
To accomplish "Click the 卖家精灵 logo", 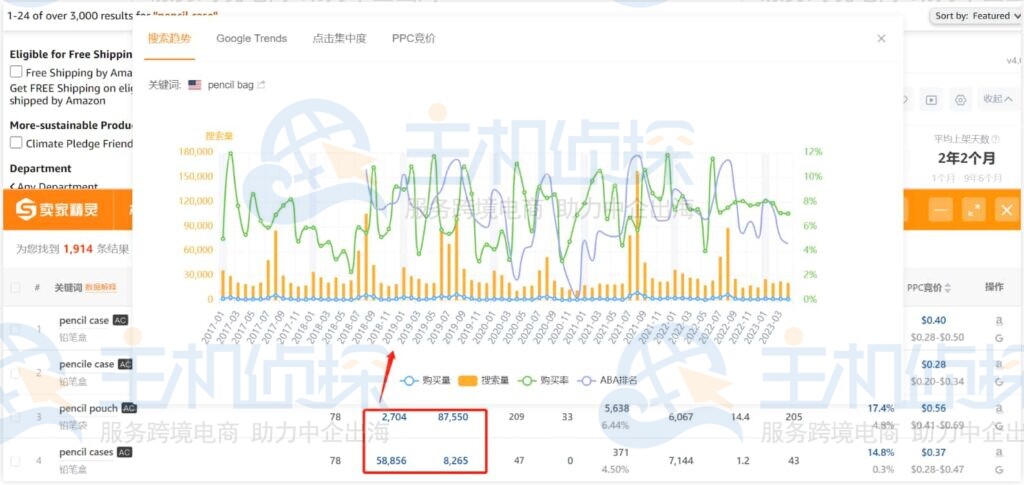I will 57,210.
